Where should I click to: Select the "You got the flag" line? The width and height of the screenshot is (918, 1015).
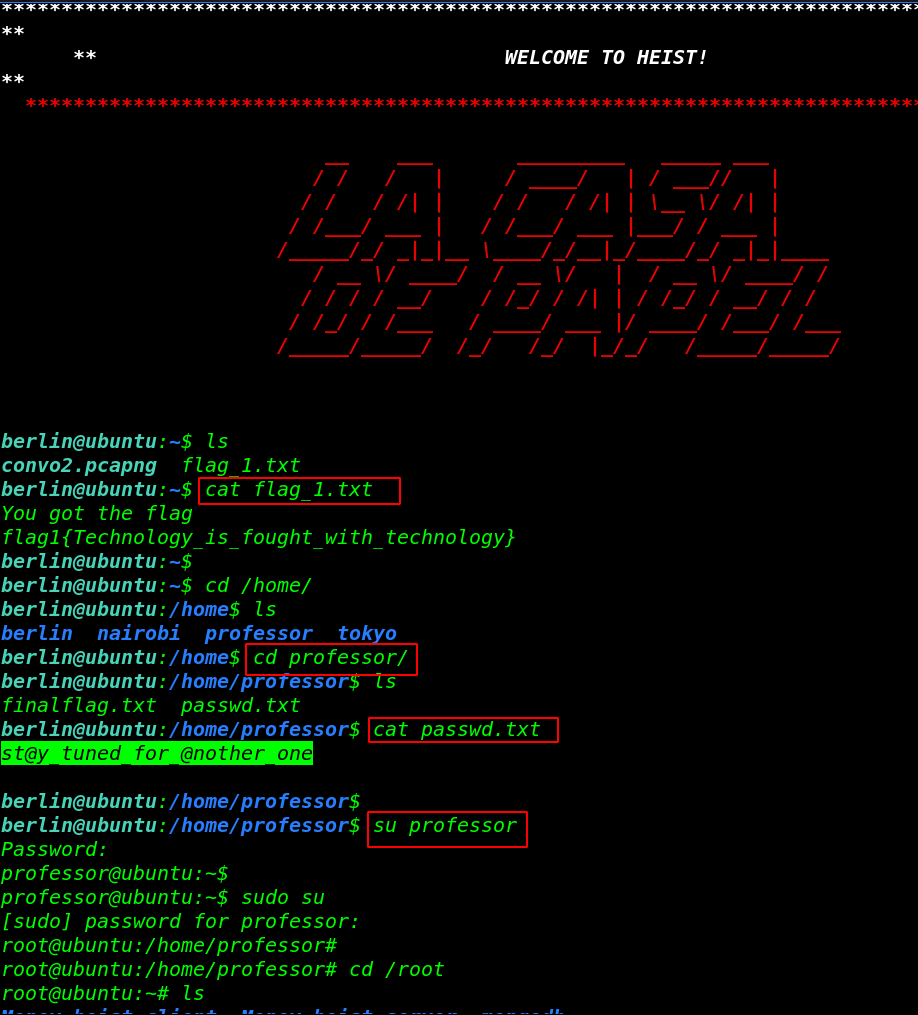(97, 514)
